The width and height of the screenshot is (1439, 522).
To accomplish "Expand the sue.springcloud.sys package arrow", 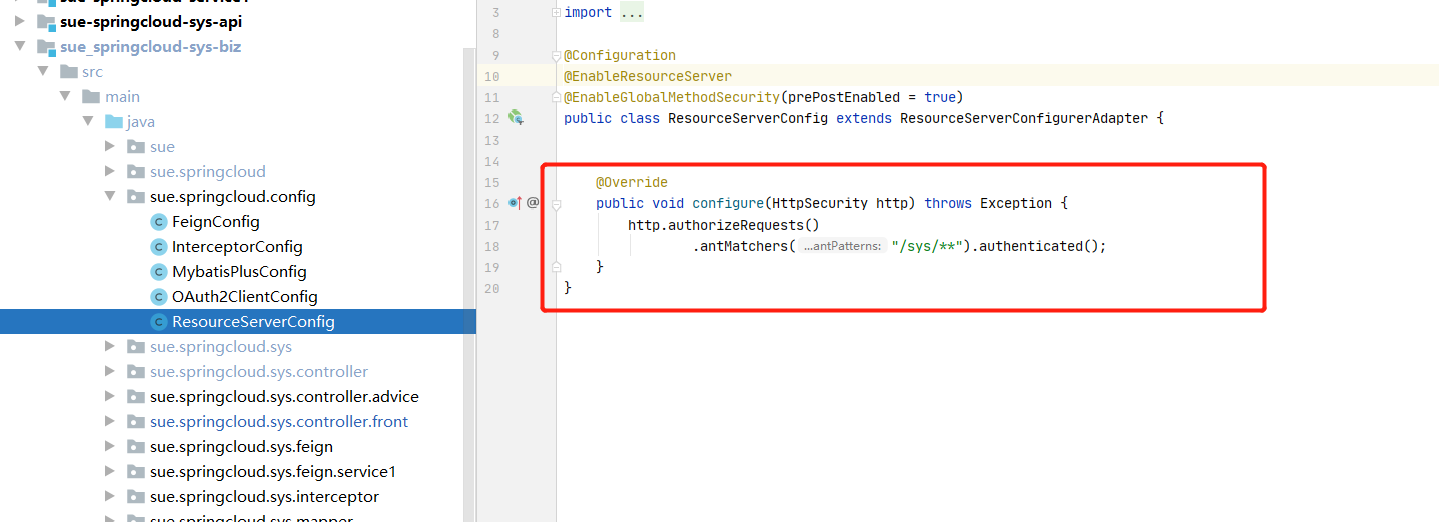I will [x=110, y=347].
